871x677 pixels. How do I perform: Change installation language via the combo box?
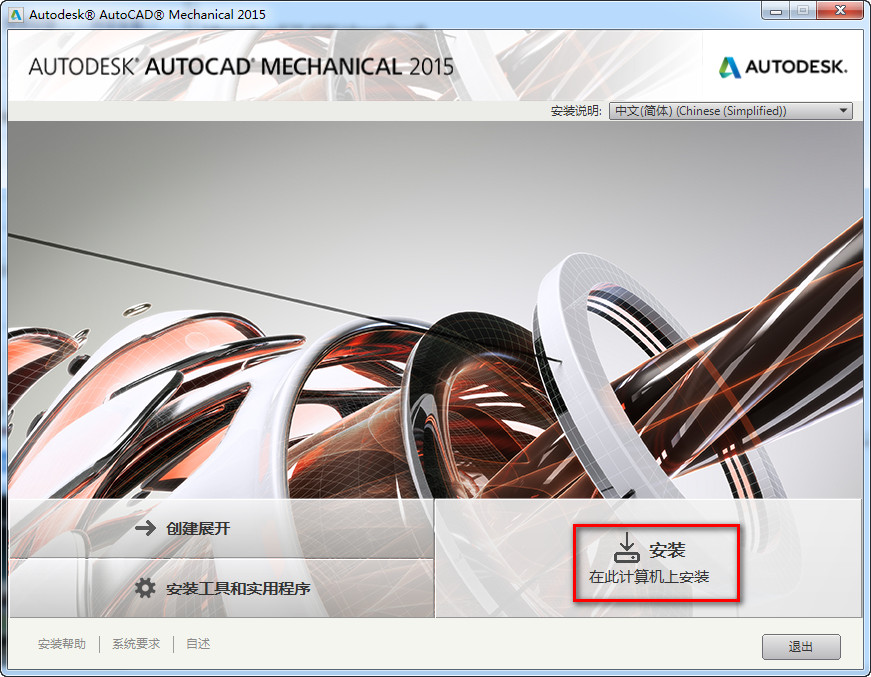(x=730, y=110)
